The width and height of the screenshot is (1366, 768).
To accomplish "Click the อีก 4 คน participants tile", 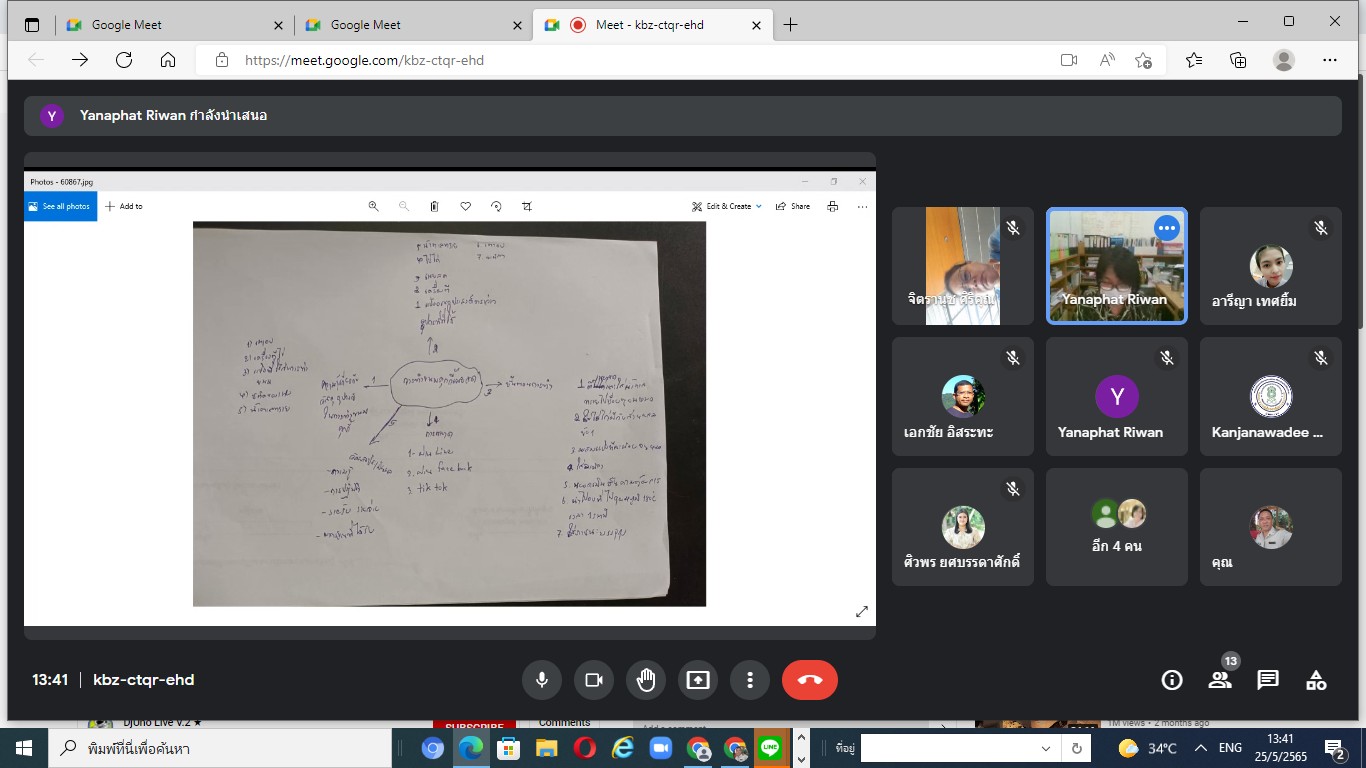I will click(1117, 527).
